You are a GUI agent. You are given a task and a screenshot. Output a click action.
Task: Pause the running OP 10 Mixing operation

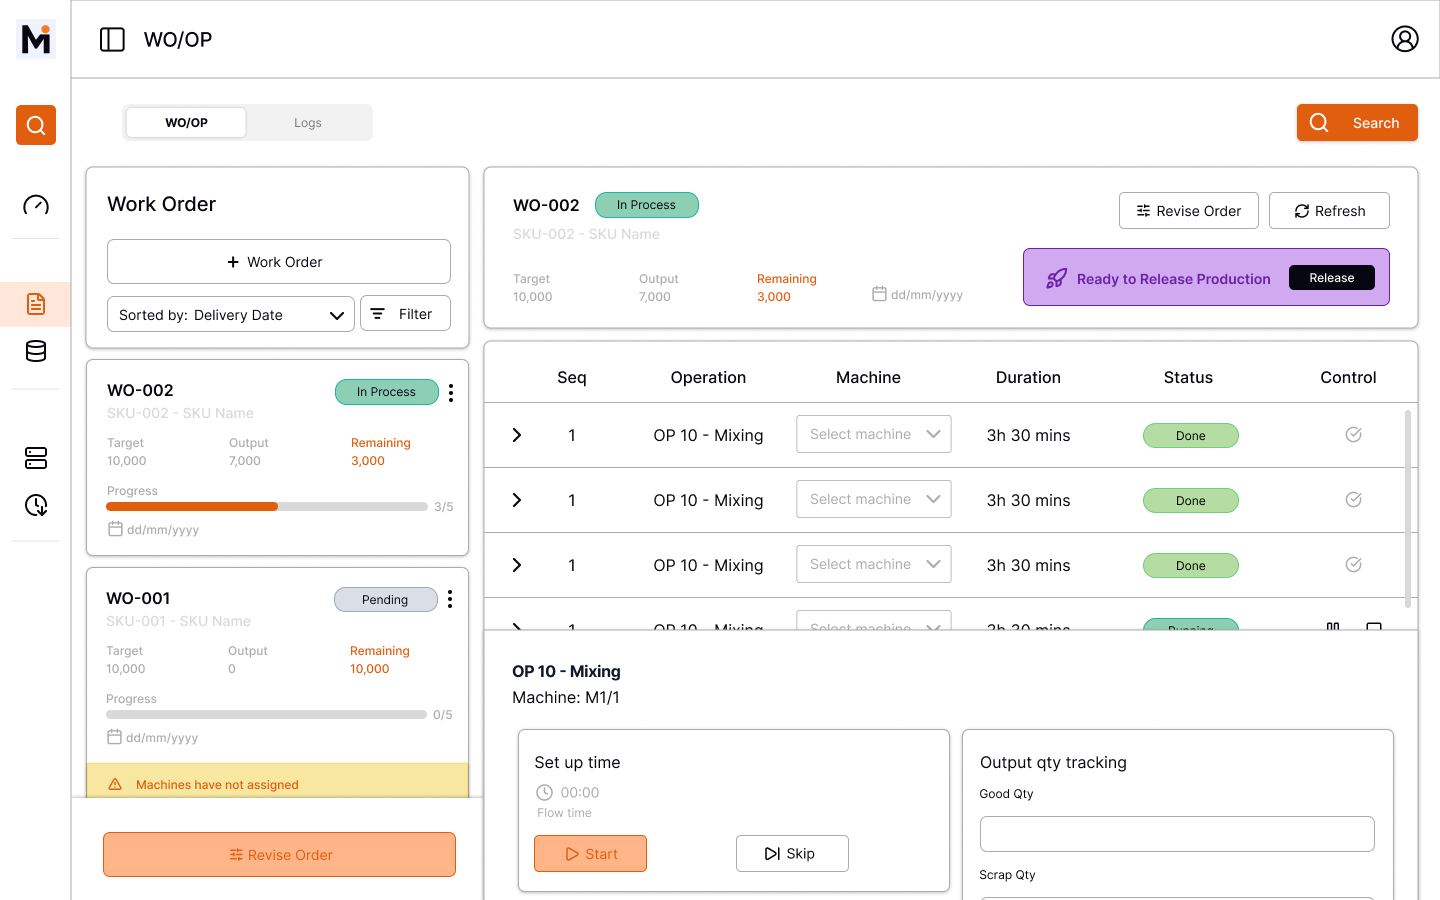[1333, 627]
